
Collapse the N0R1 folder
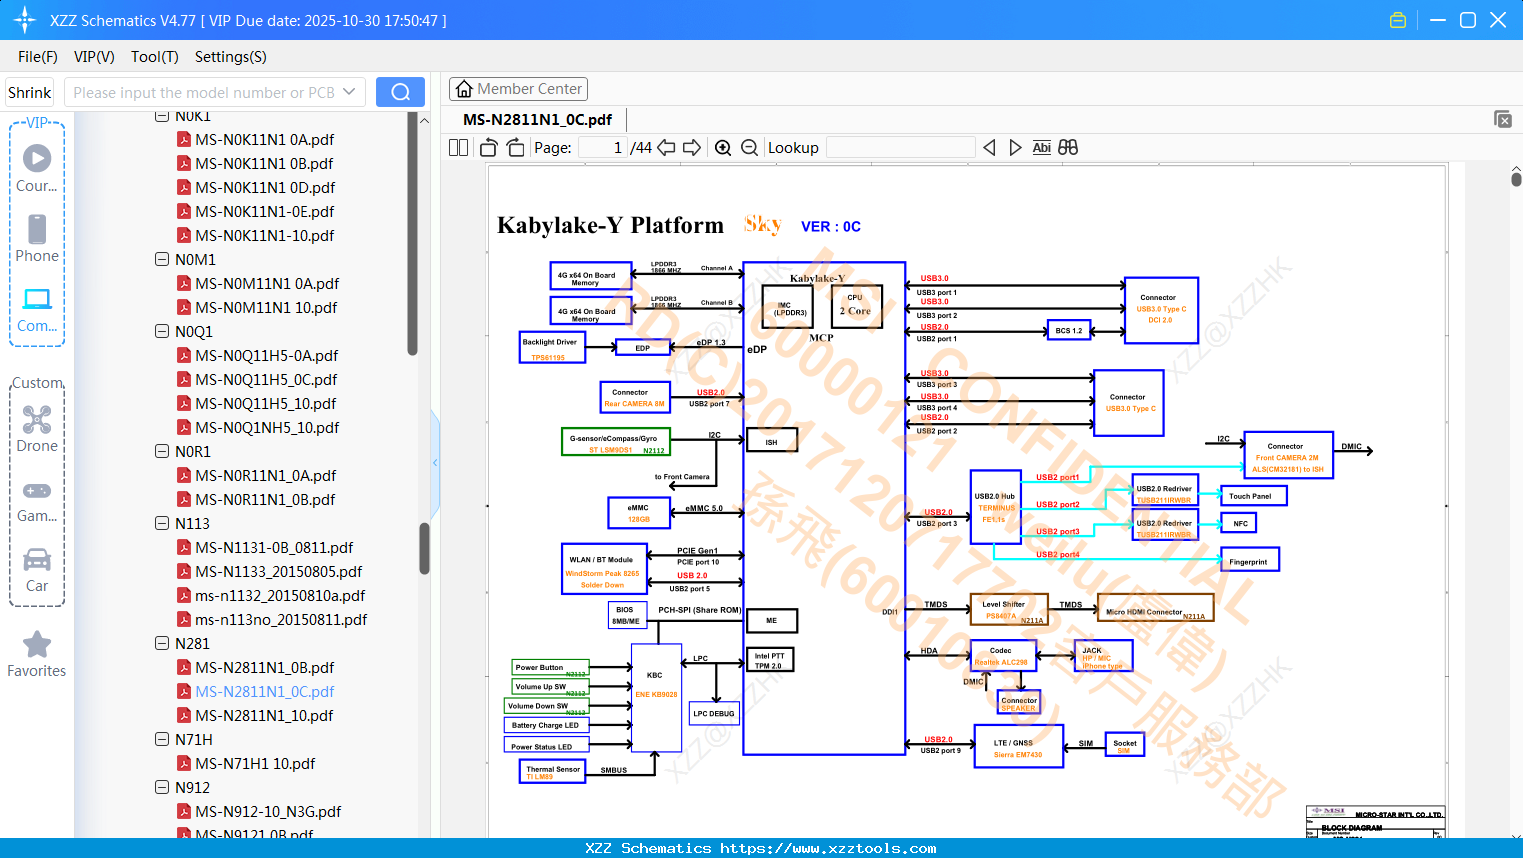click(x=162, y=451)
